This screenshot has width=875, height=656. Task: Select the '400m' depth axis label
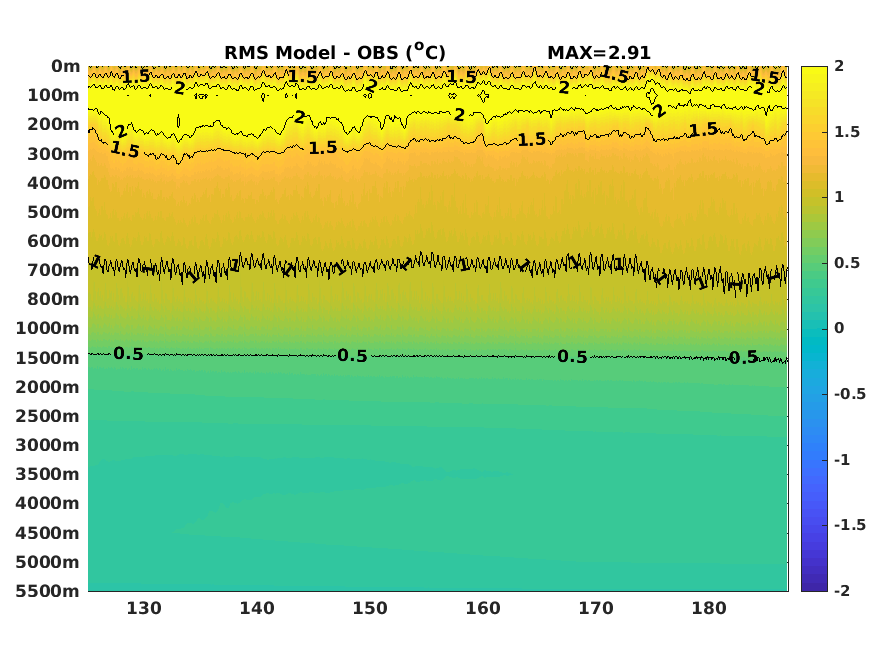tap(53, 183)
